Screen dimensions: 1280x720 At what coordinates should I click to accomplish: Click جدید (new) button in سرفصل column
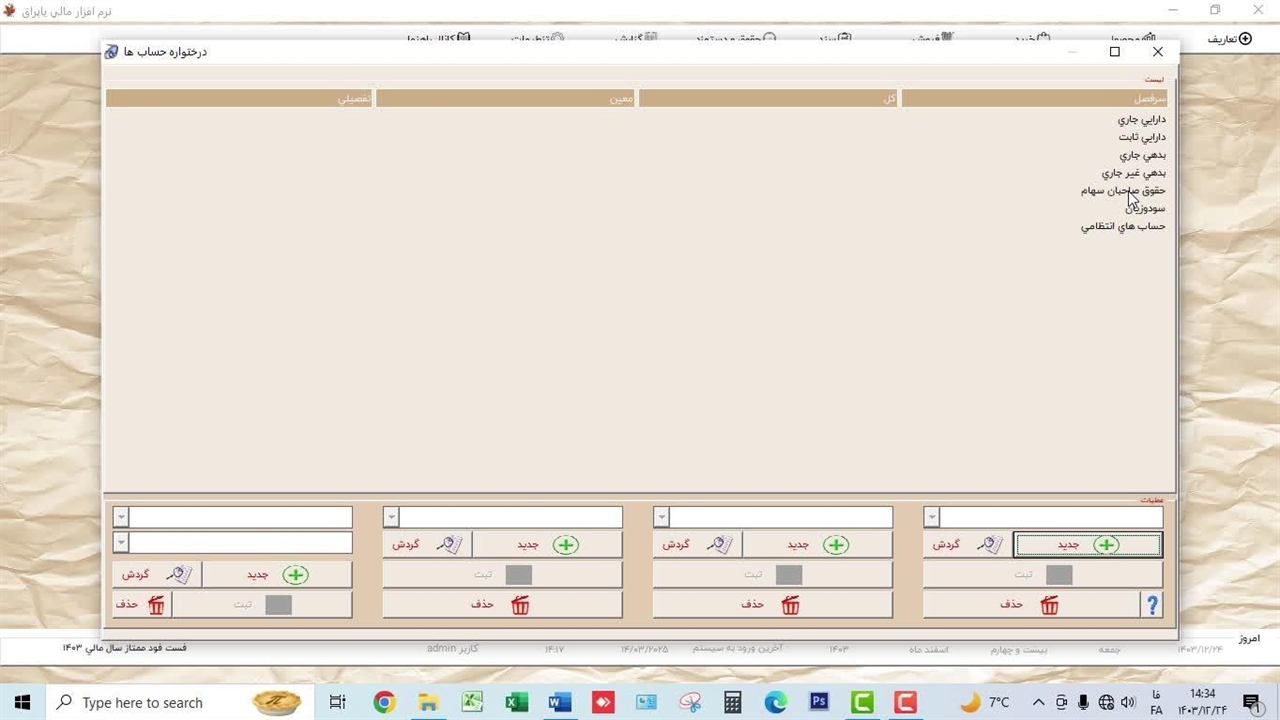1087,545
